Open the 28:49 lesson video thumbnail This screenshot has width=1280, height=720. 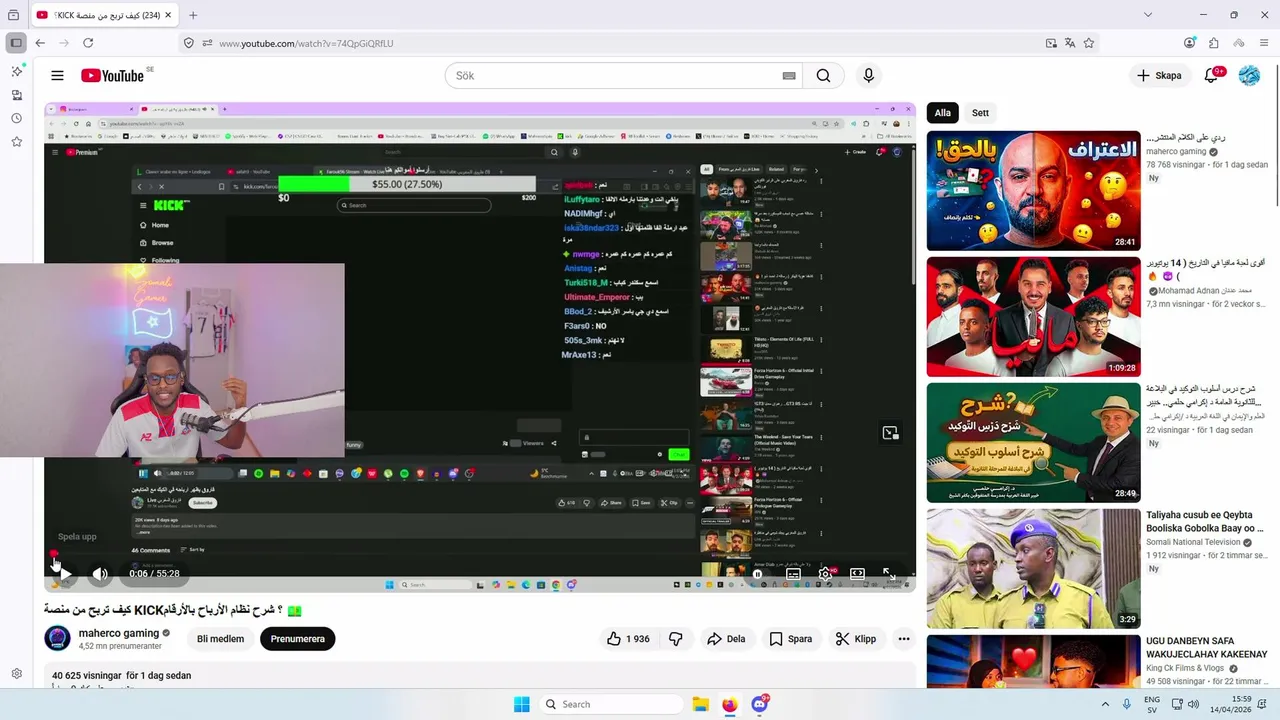1033,443
